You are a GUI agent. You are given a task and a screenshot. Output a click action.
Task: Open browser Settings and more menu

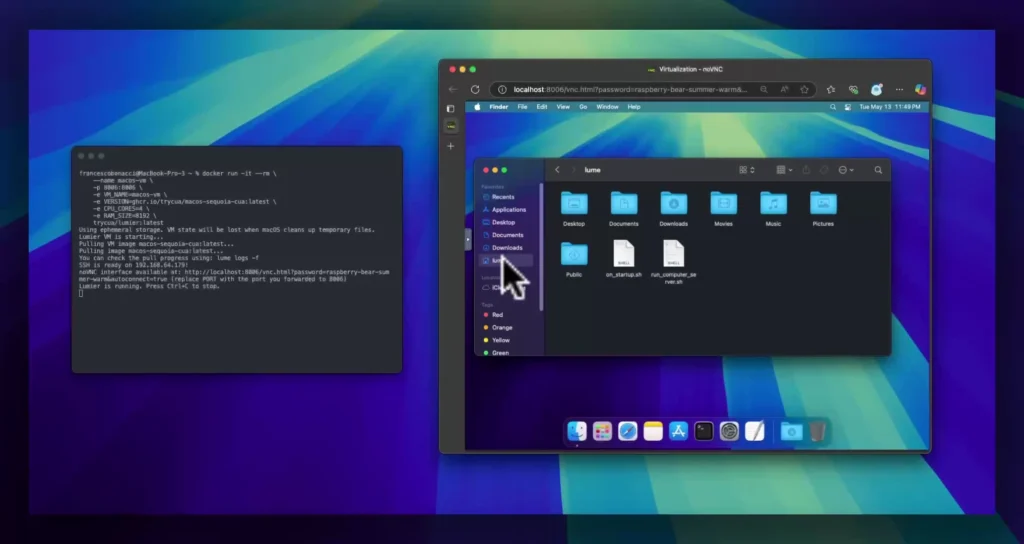click(899, 89)
